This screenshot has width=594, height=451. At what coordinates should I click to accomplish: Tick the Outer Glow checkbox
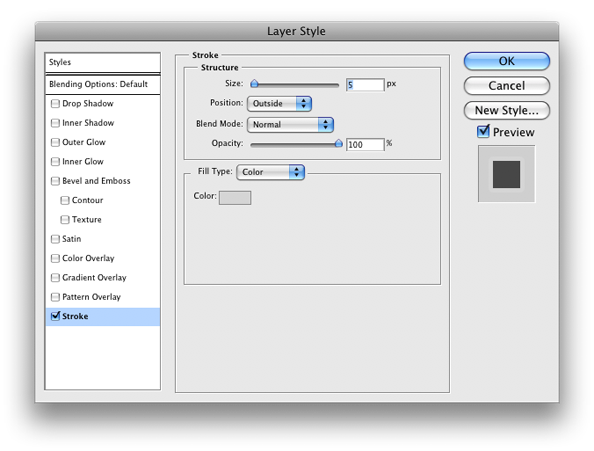[55, 142]
